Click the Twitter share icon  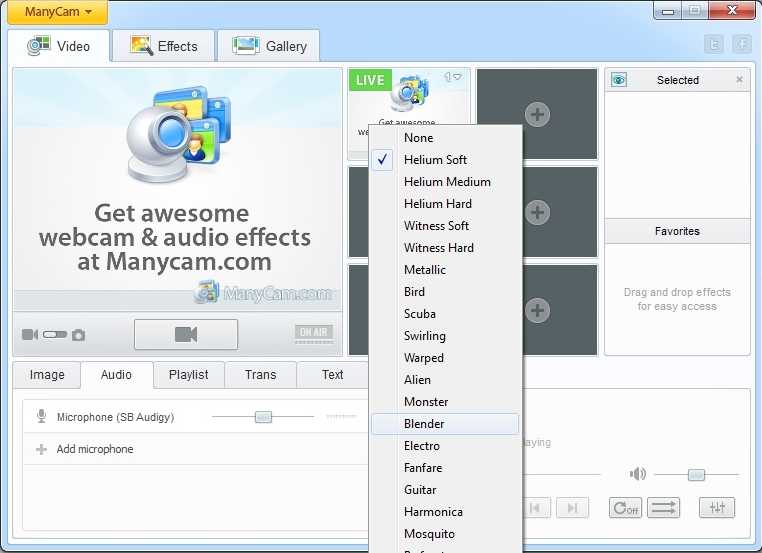714,44
